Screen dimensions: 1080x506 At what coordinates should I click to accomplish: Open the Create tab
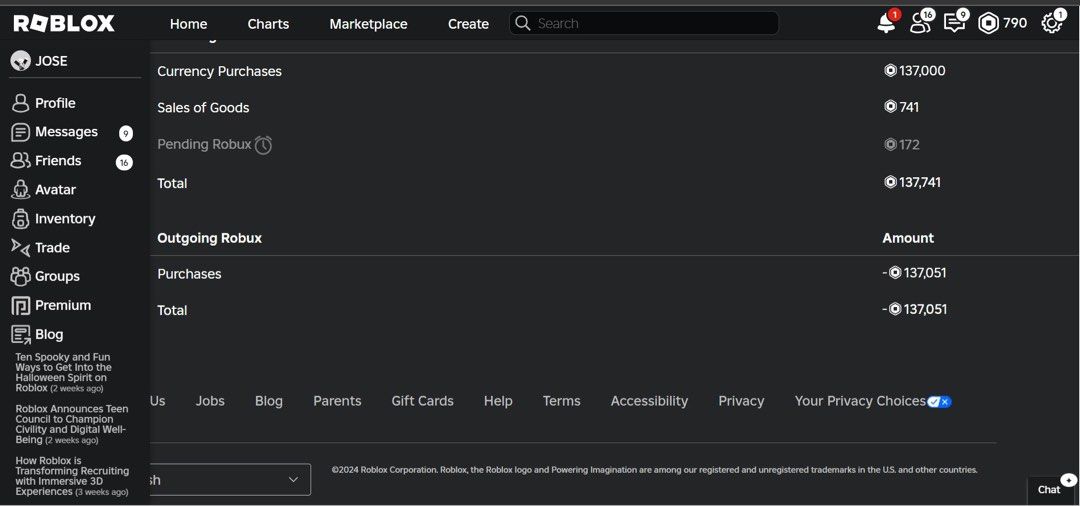(468, 23)
